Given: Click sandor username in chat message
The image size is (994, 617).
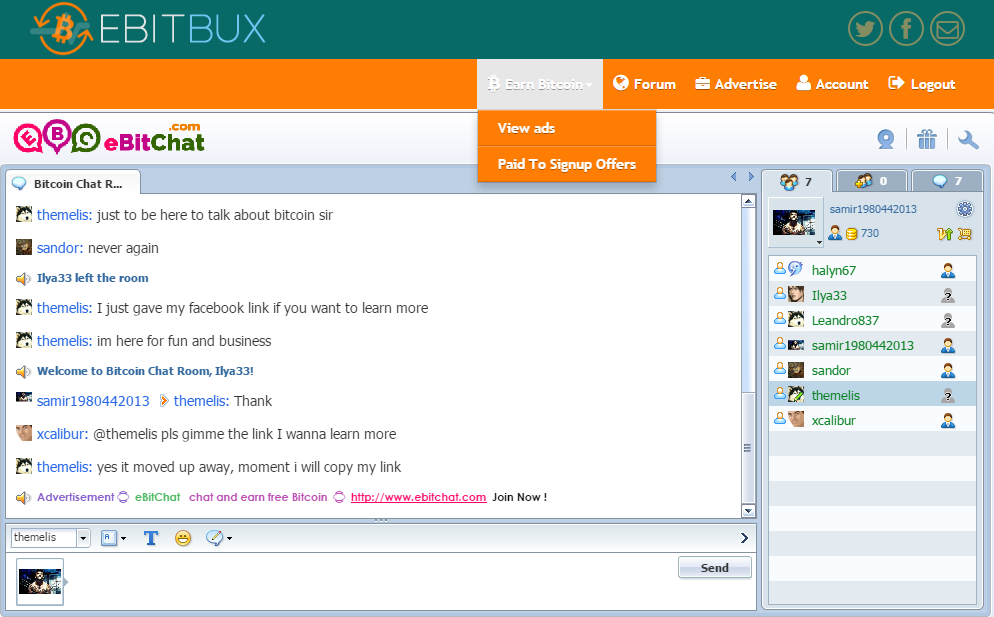Looking at the screenshot, I should pos(60,248).
